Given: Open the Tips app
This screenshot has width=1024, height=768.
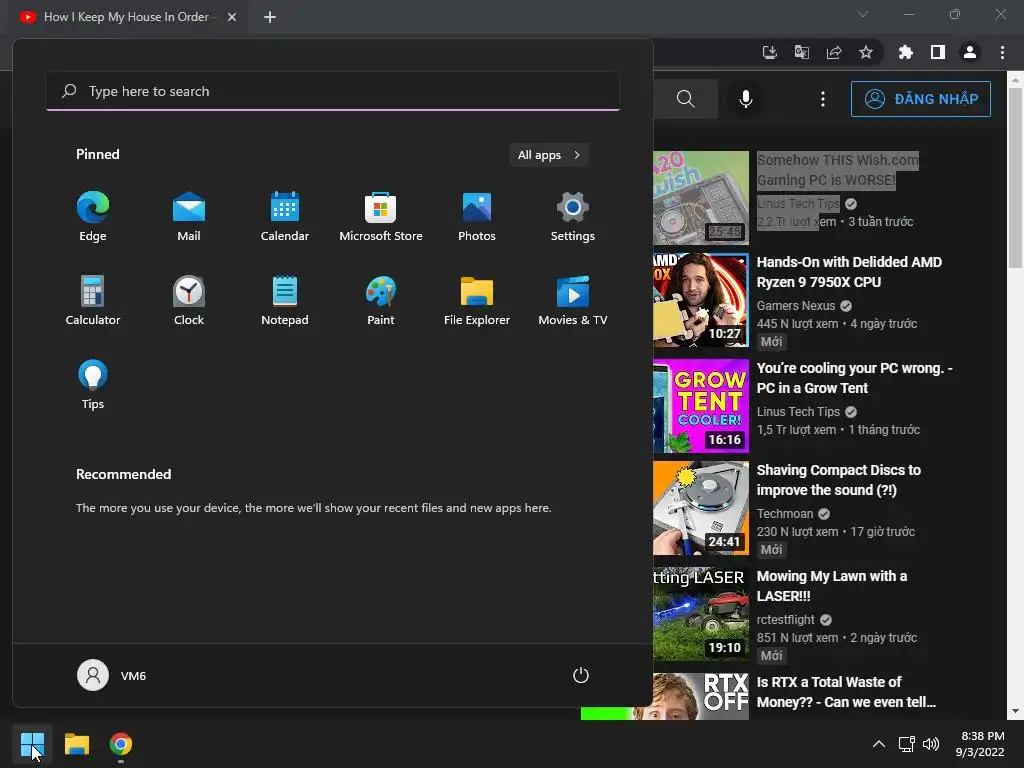Looking at the screenshot, I should coord(93,385).
